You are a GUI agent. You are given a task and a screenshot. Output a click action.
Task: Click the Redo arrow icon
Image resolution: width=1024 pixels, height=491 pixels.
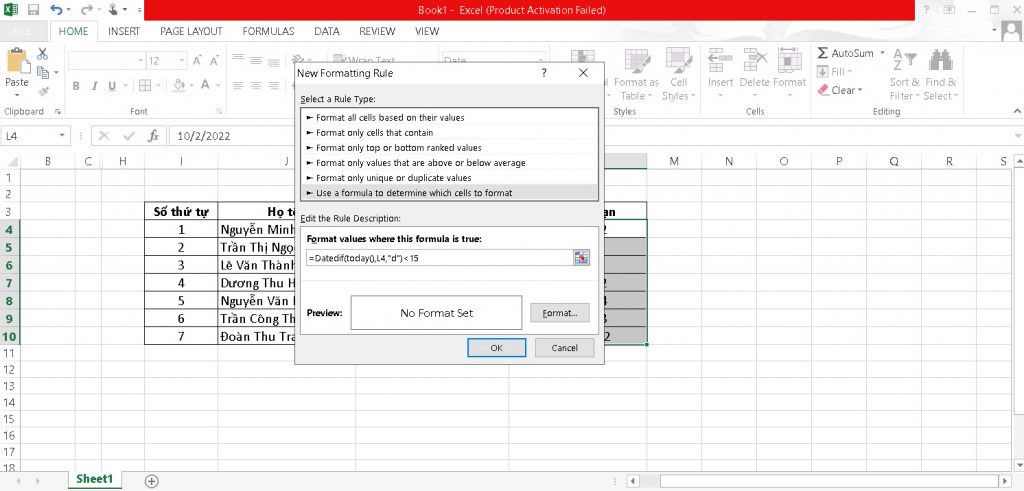click(x=86, y=10)
